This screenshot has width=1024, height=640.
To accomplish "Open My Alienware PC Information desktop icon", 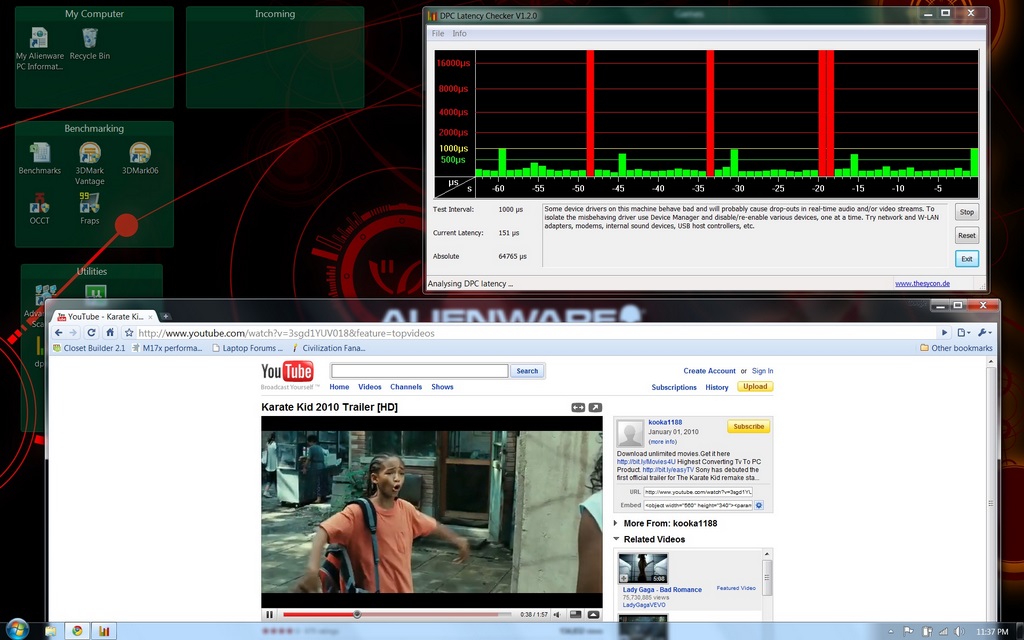I will pyautogui.click(x=39, y=47).
